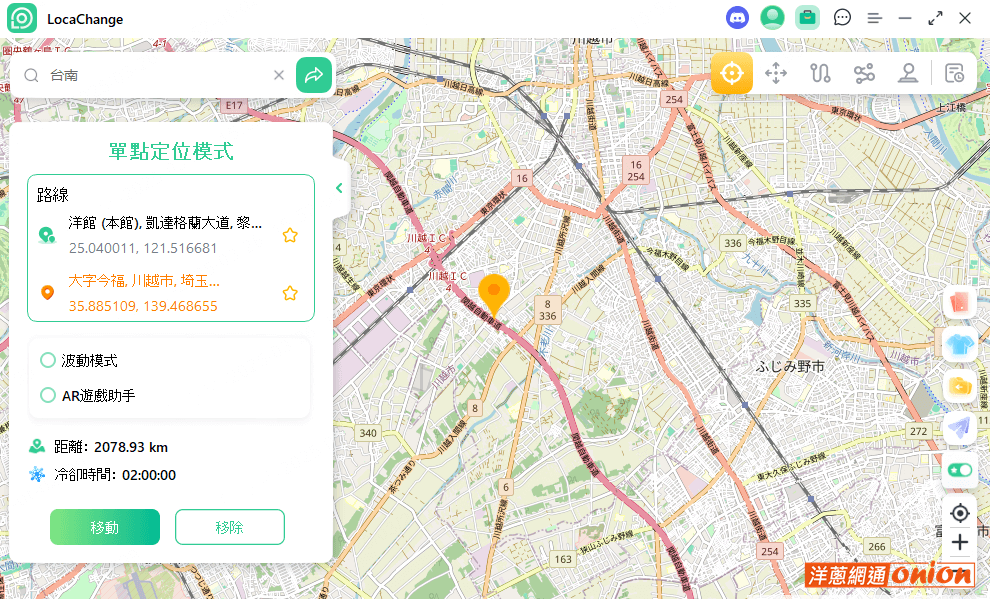Open the green toolbox icon
The width and height of the screenshot is (990, 599).
pyautogui.click(x=807, y=18)
